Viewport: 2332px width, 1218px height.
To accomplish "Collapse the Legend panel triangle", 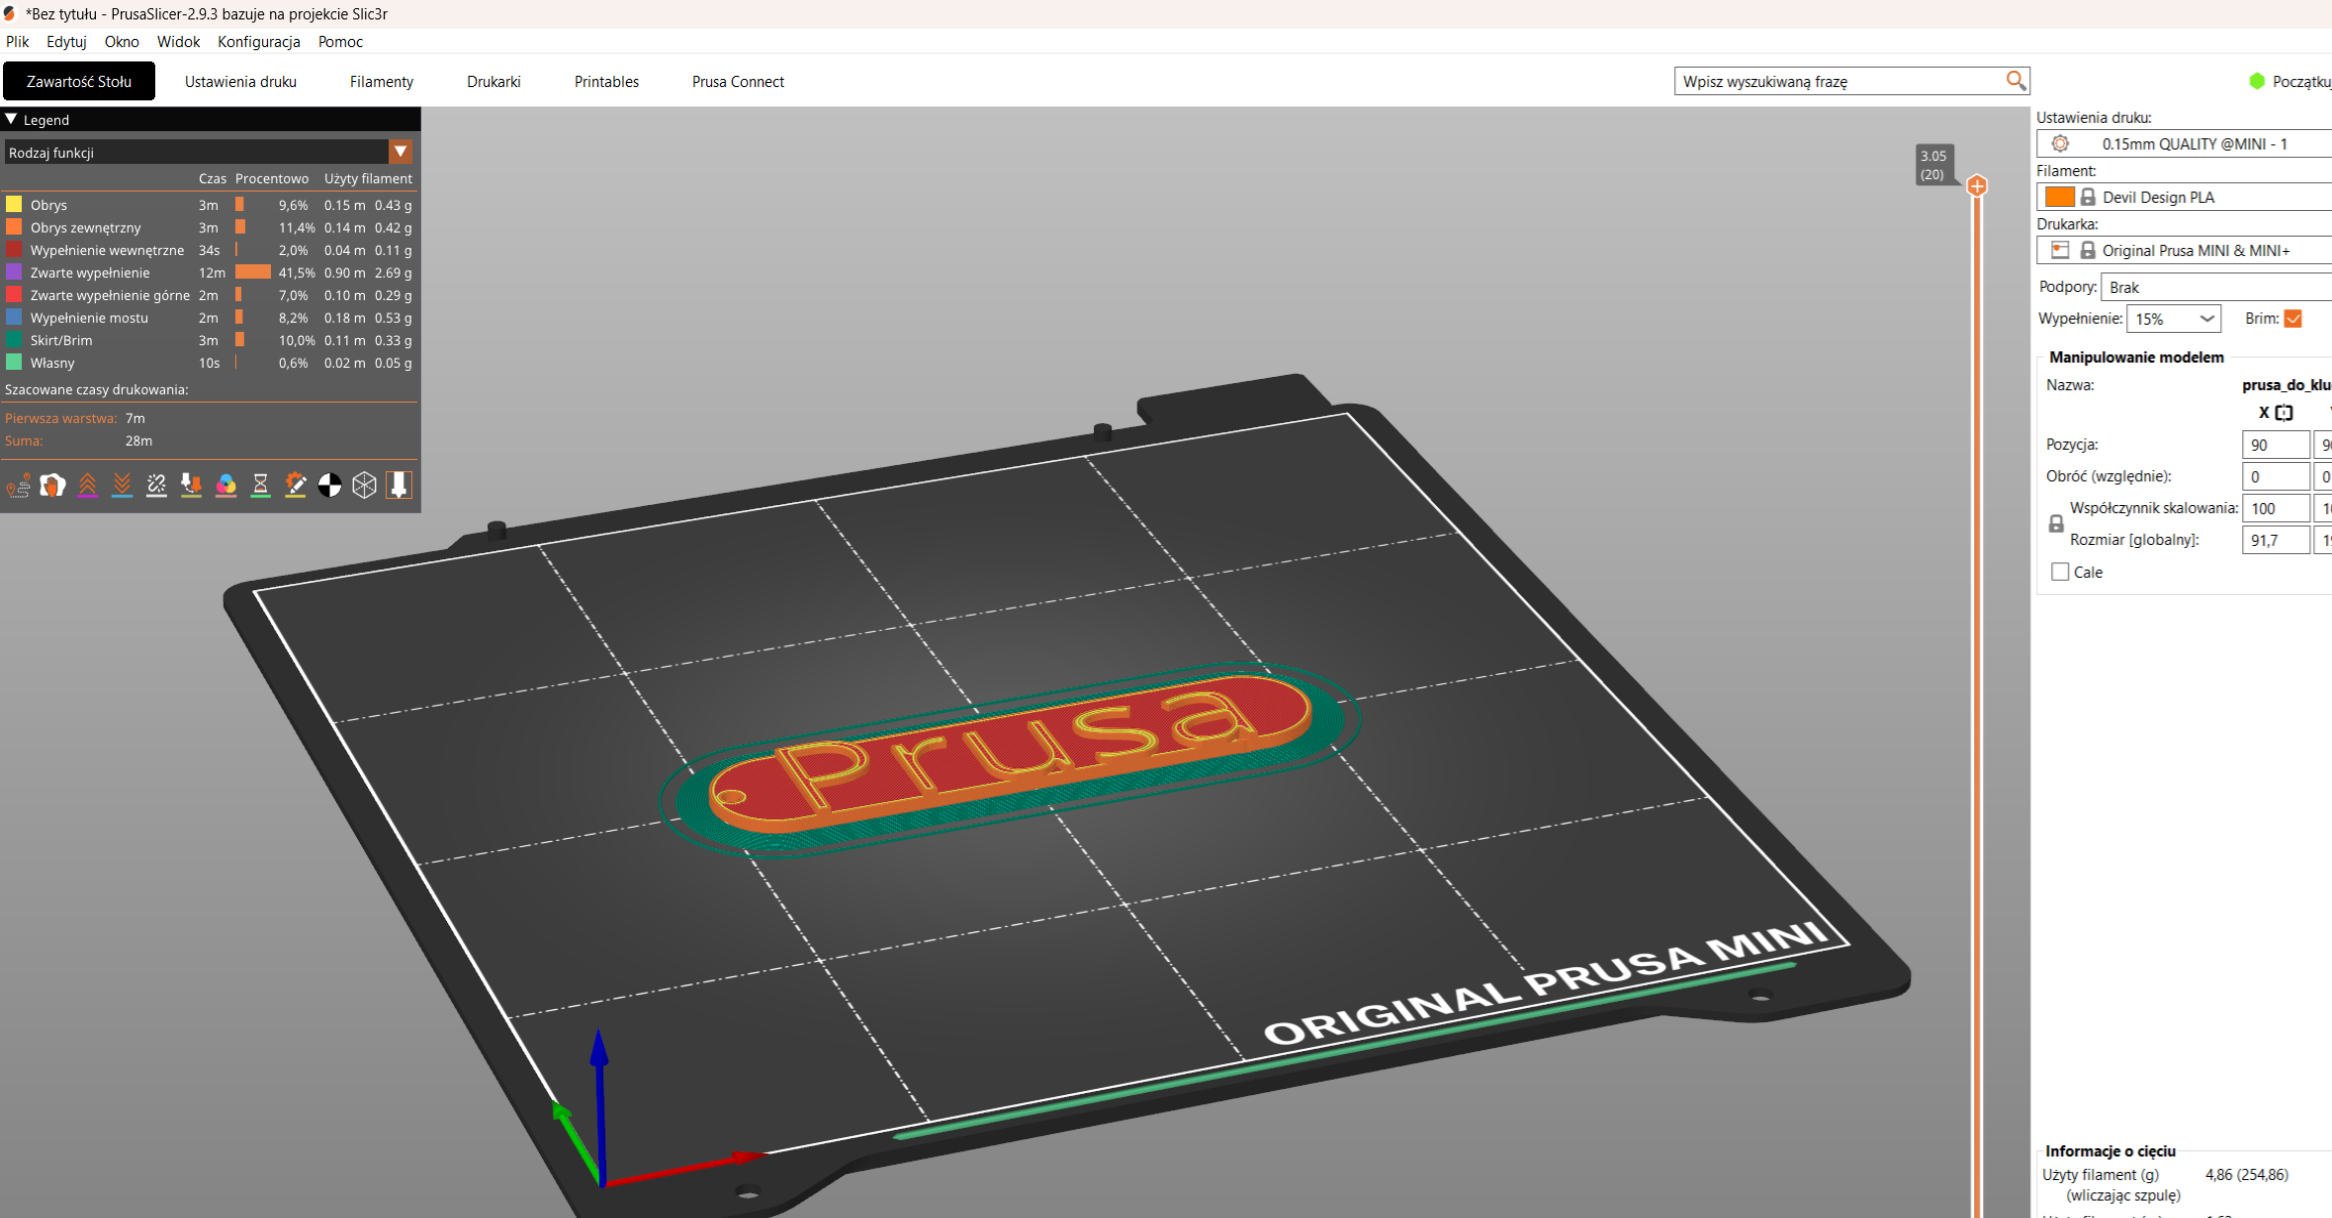I will coord(12,119).
